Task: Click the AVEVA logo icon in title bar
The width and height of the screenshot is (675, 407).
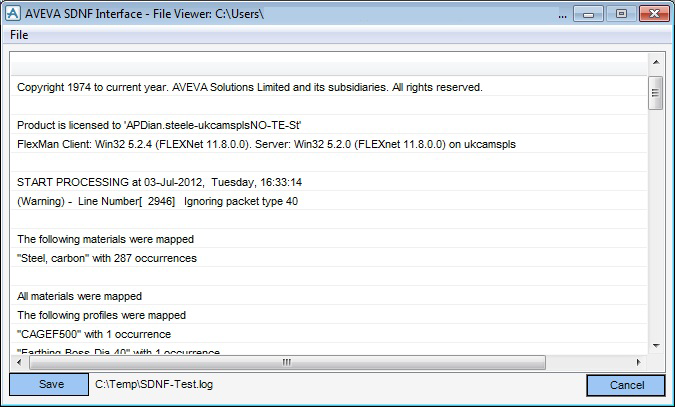Action: (x=12, y=13)
